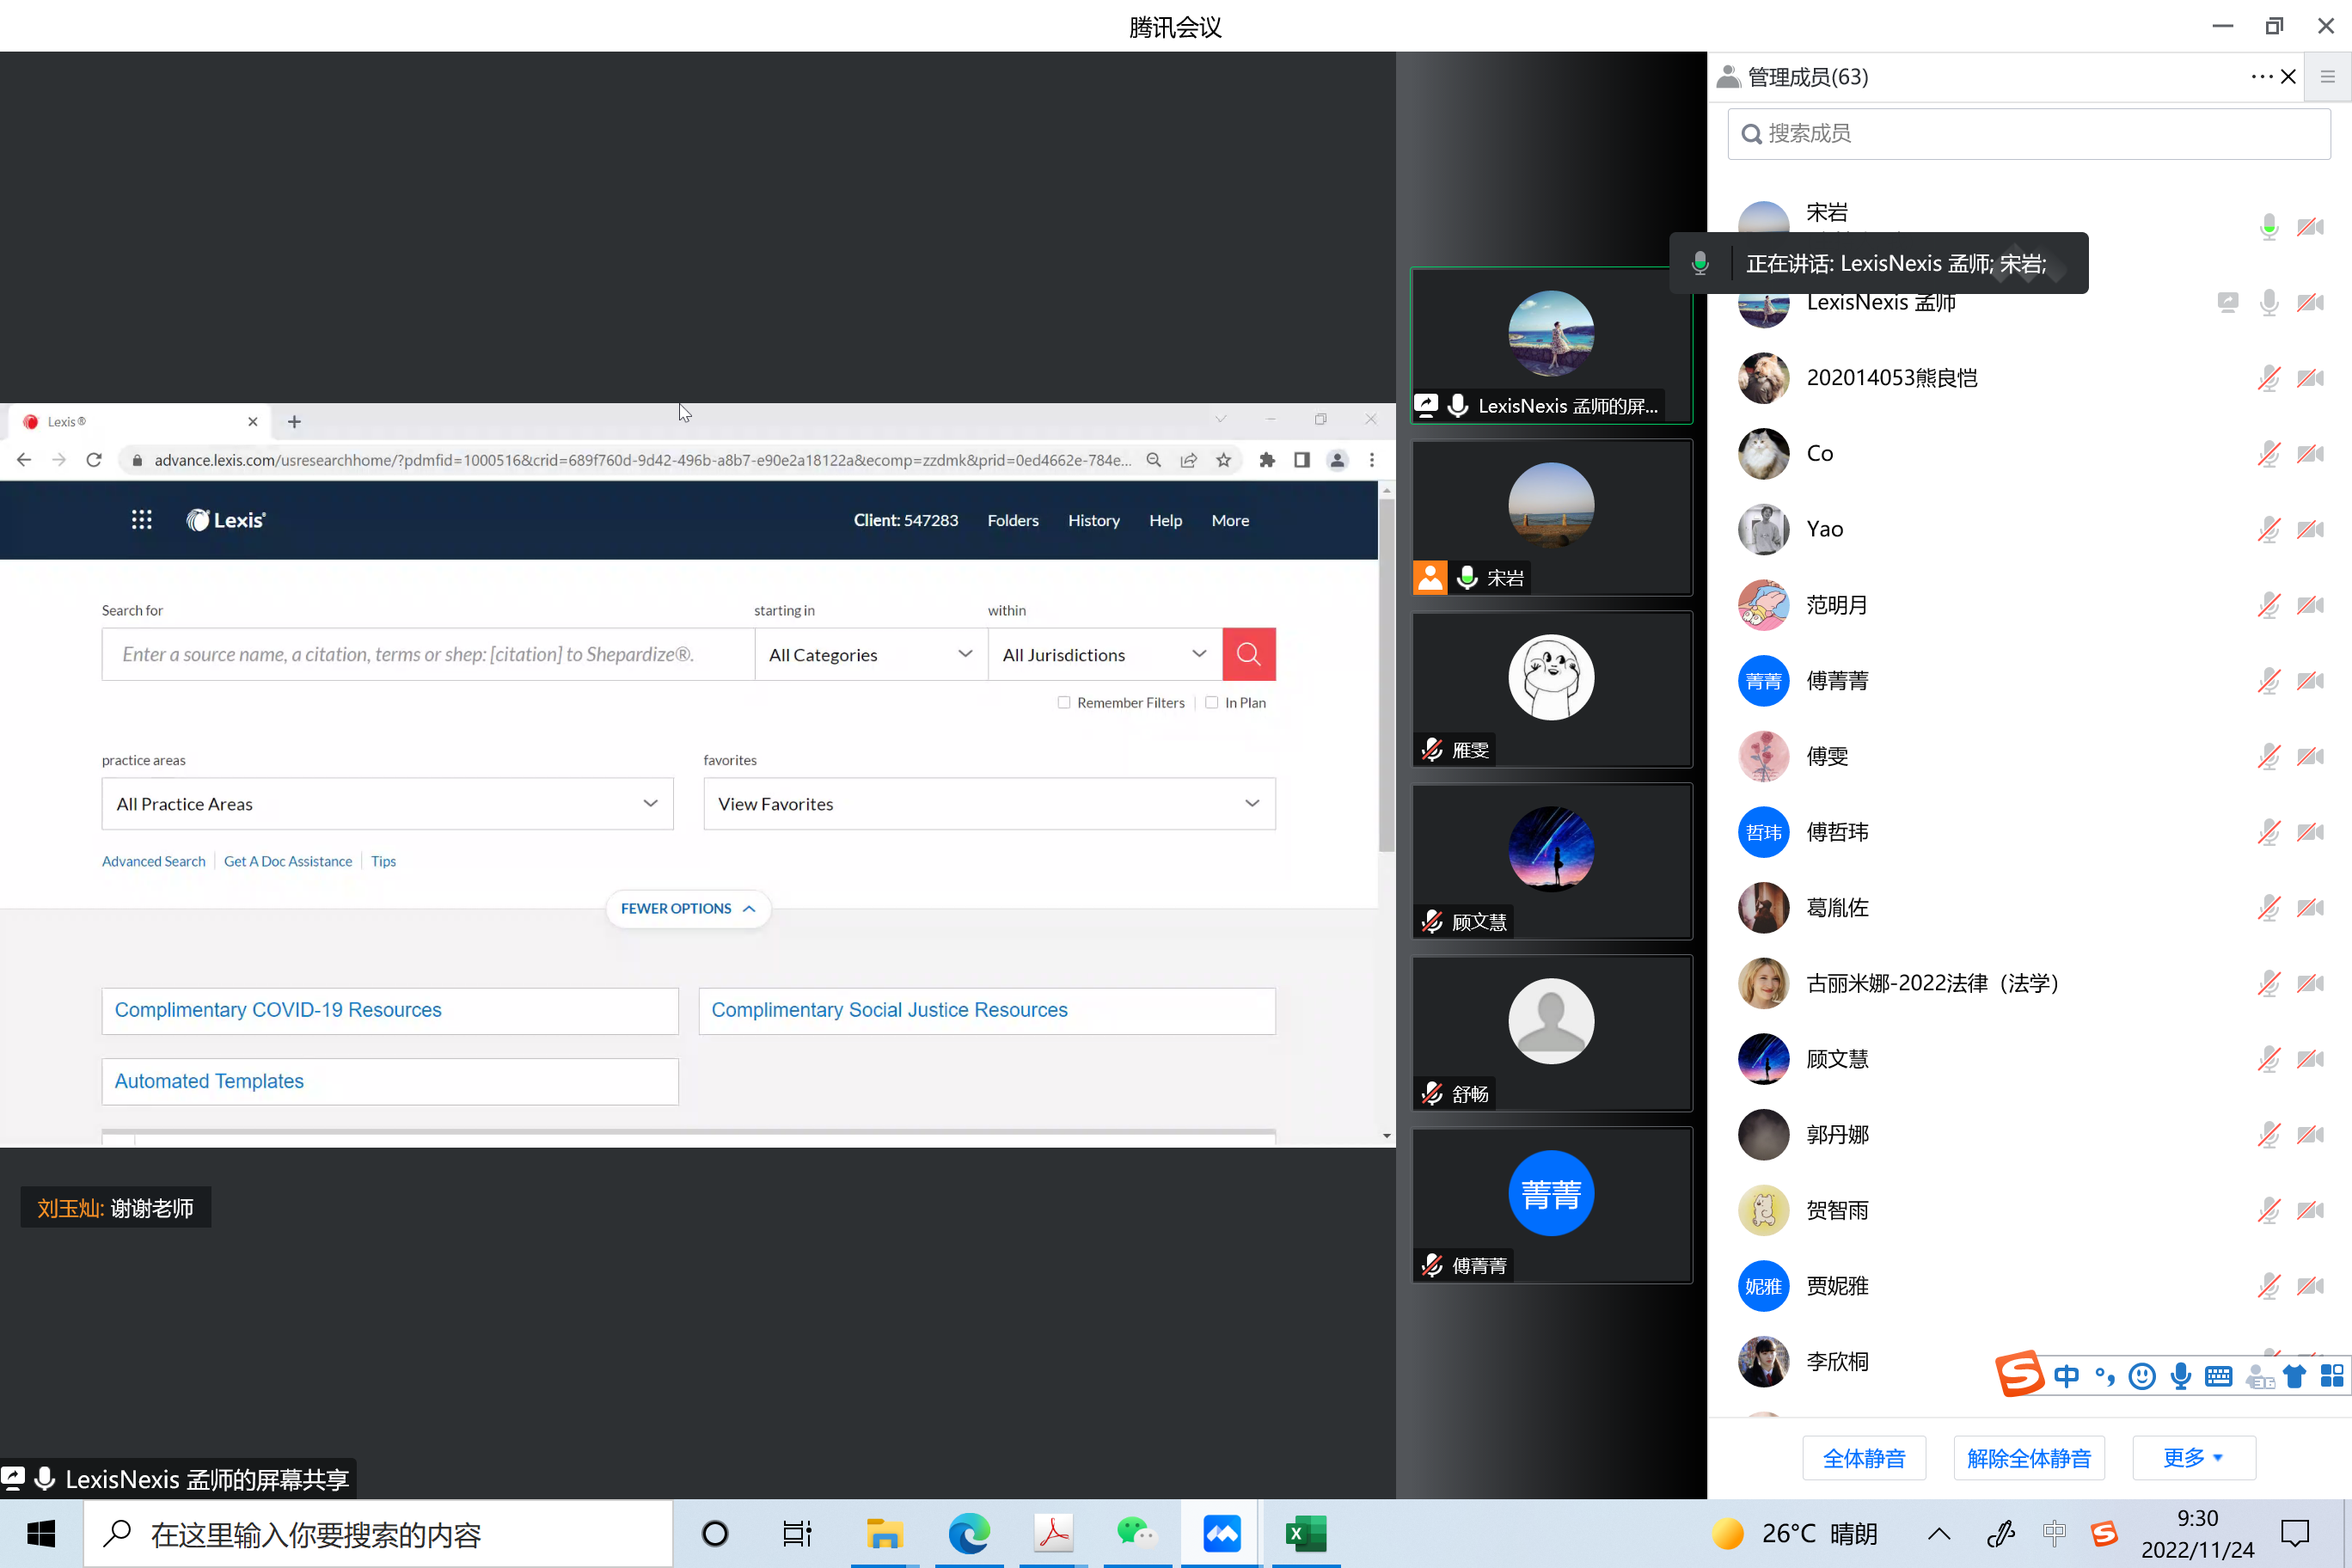Image resolution: width=2352 pixels, height=1568 pixels.
Task: Unmute Yao's microphone in member list
Action: 2269,529
